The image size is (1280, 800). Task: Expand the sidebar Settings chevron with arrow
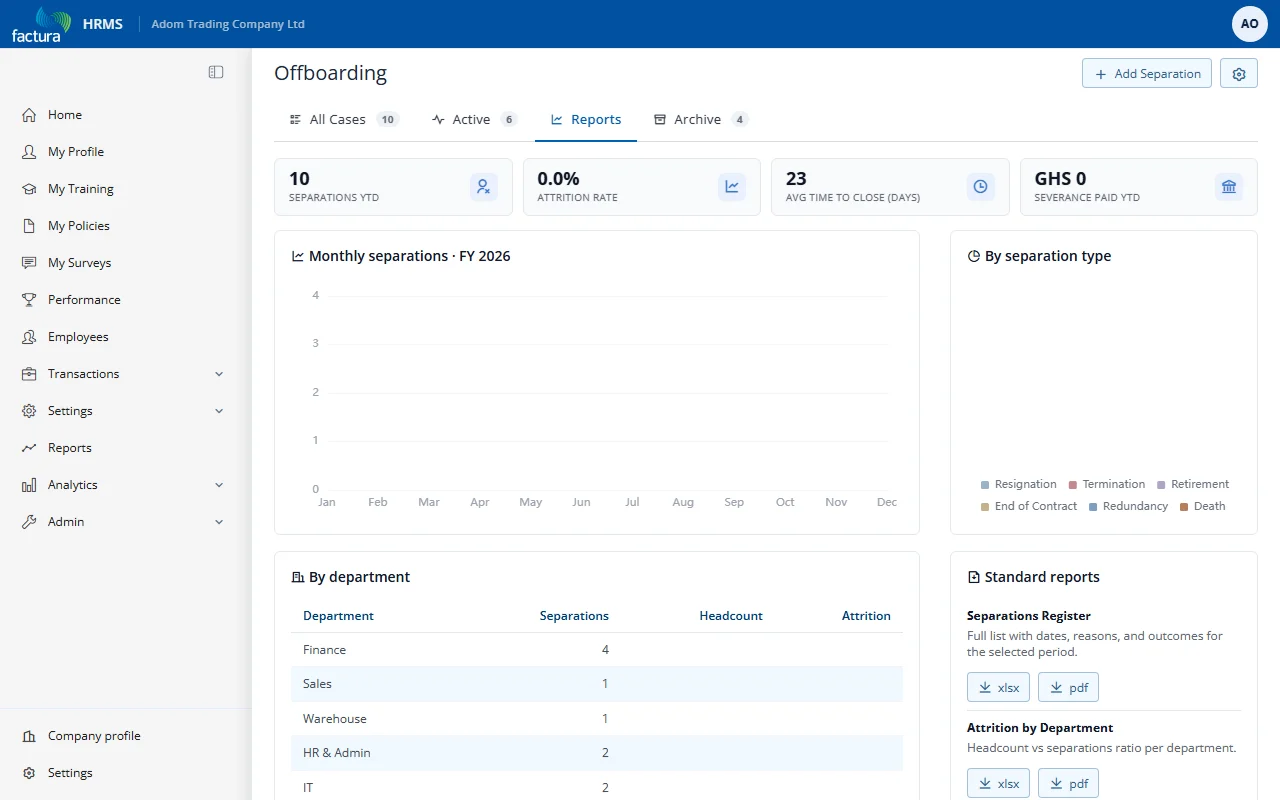[x=219, y=411]
